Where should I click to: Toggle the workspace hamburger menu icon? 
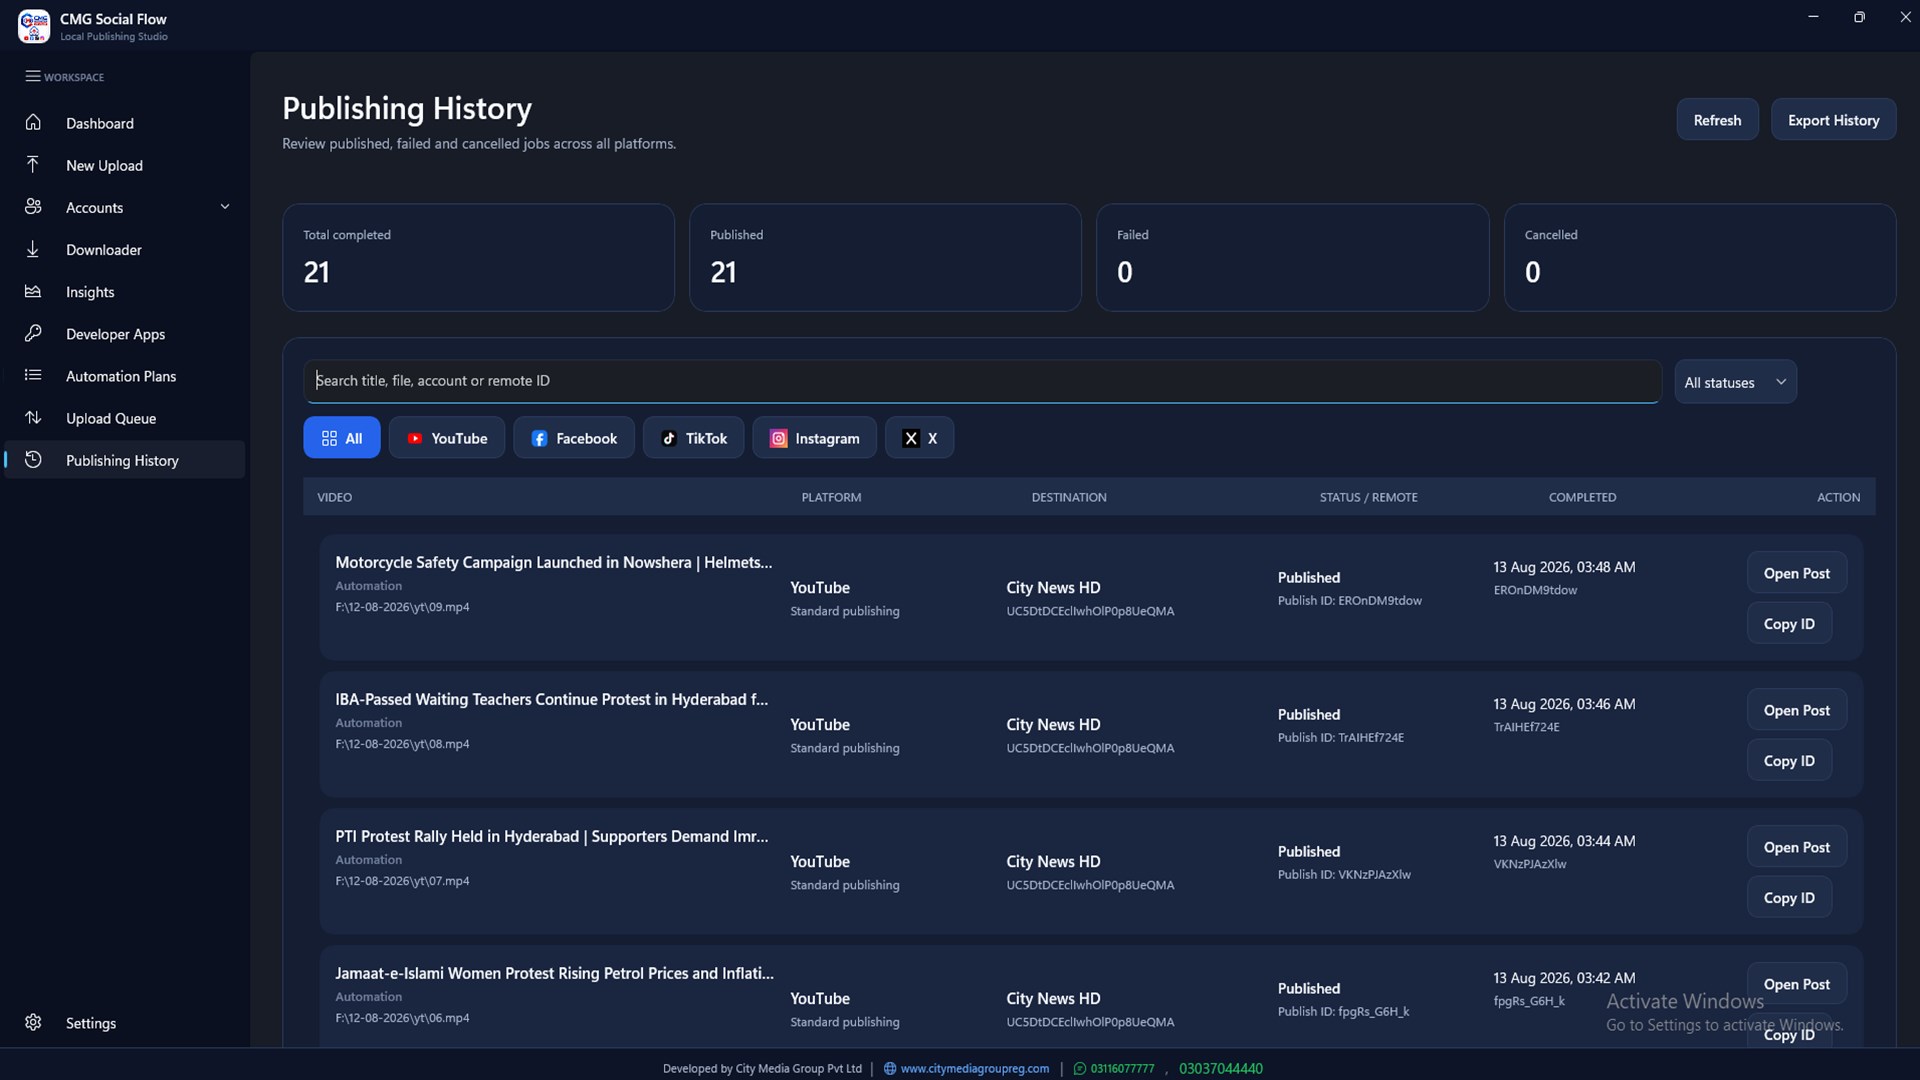coord(33,76)
